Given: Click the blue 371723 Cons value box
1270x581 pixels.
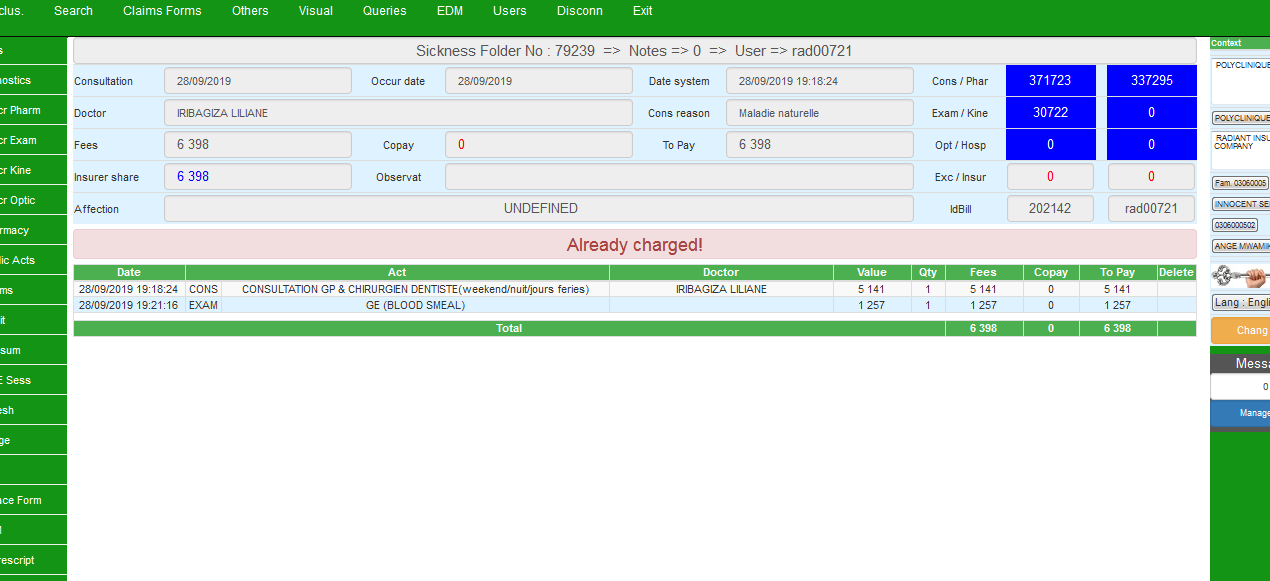Looking at the screenshot, I should point(1050,81).
